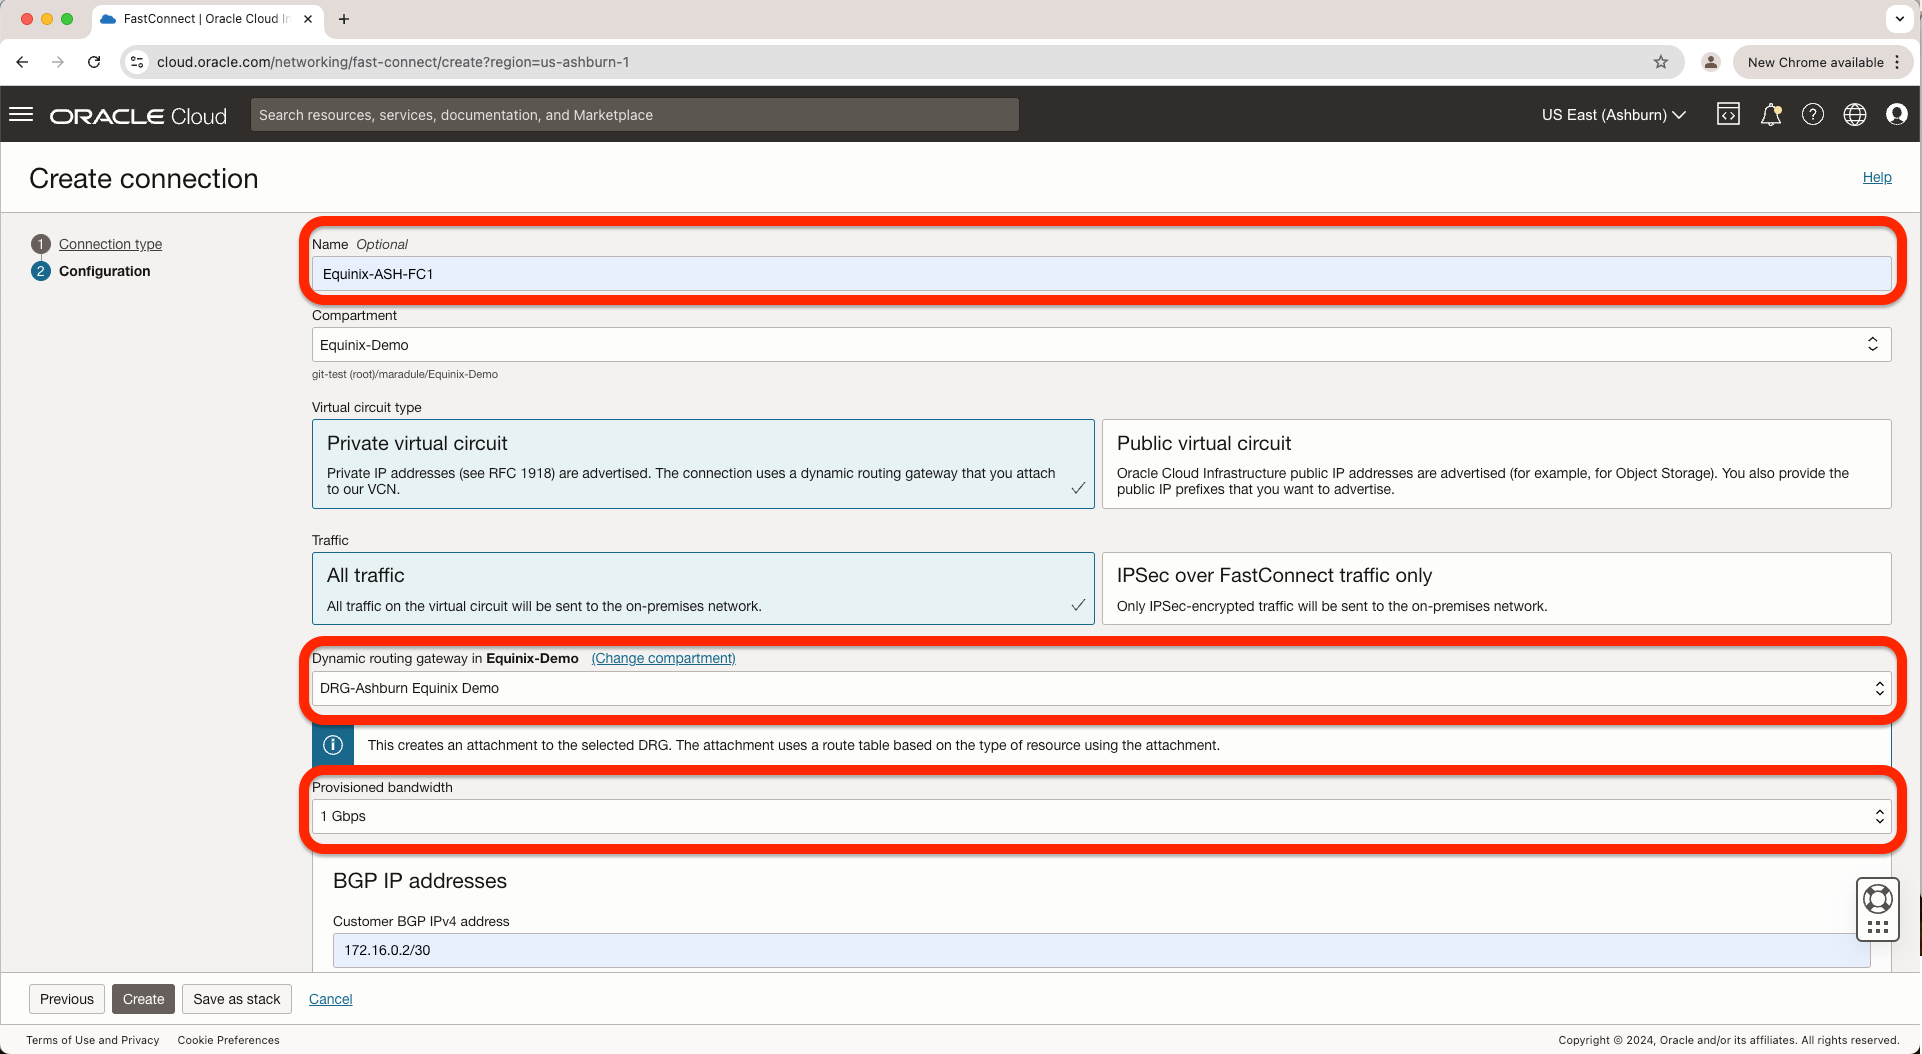Open the Oracle Cloud hamburger navigation menu
The width and height of the screenshot is (1922, 1054).
click(21, 115)
